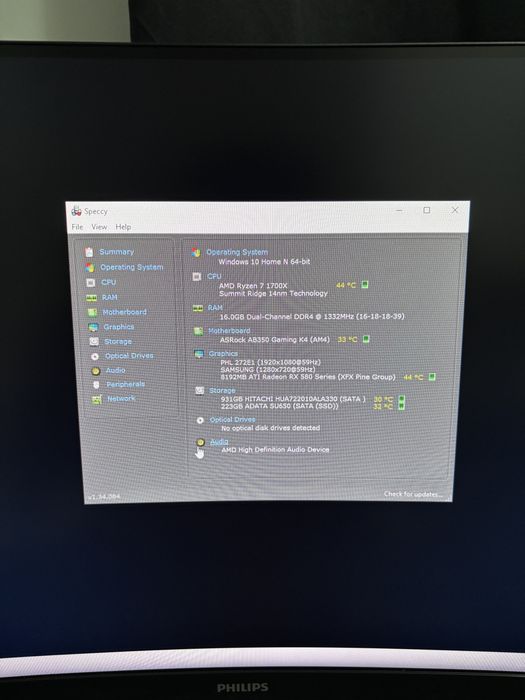Click the CPU chip icon in sidebar
Viewport: 525px width, 700px height.
[x=91, y=283]
